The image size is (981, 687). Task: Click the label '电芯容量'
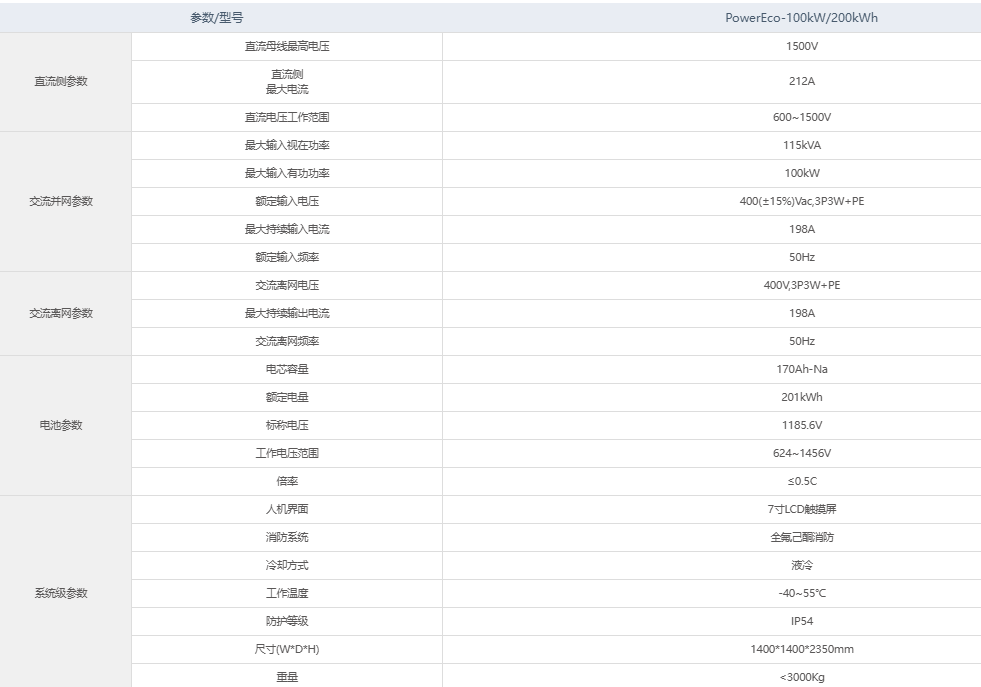(287, 370)
